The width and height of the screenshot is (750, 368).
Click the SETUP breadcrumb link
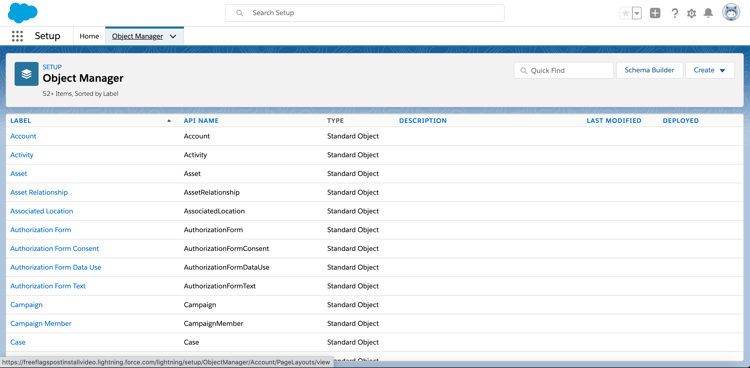pos(52,67)
